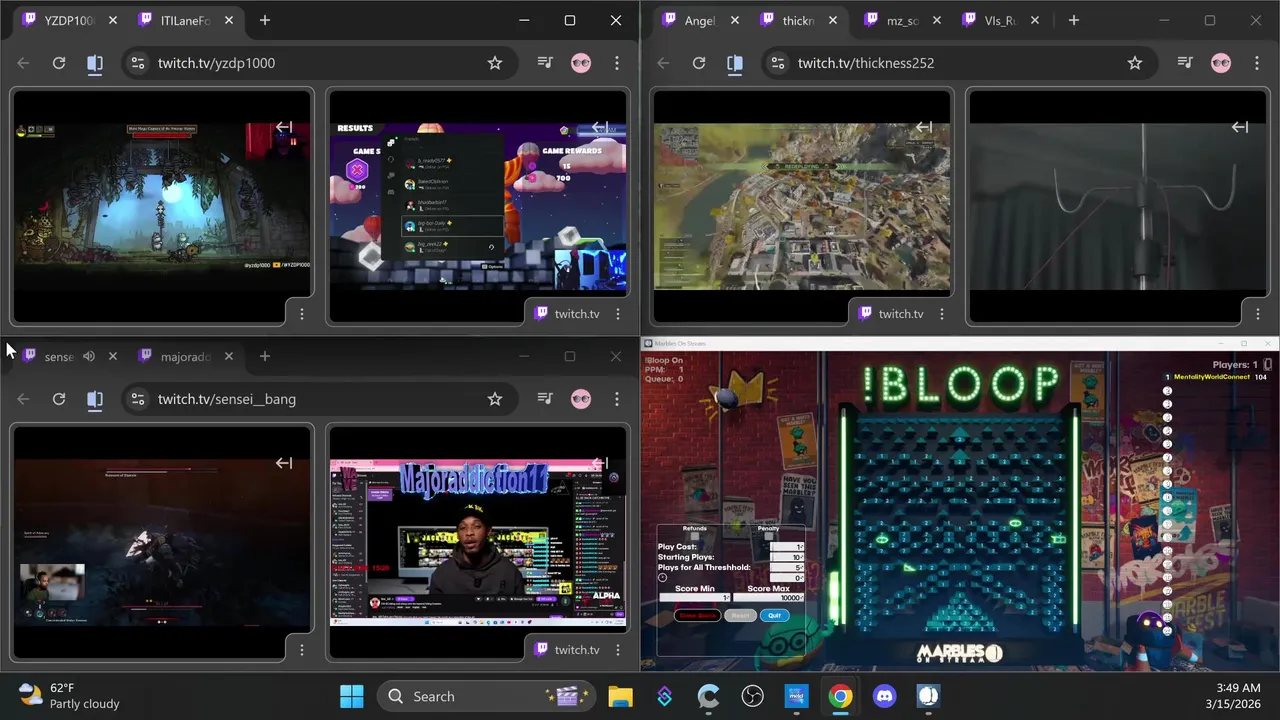
Task: Click the Starting Plays input field
Action: (x=787, y=557)
